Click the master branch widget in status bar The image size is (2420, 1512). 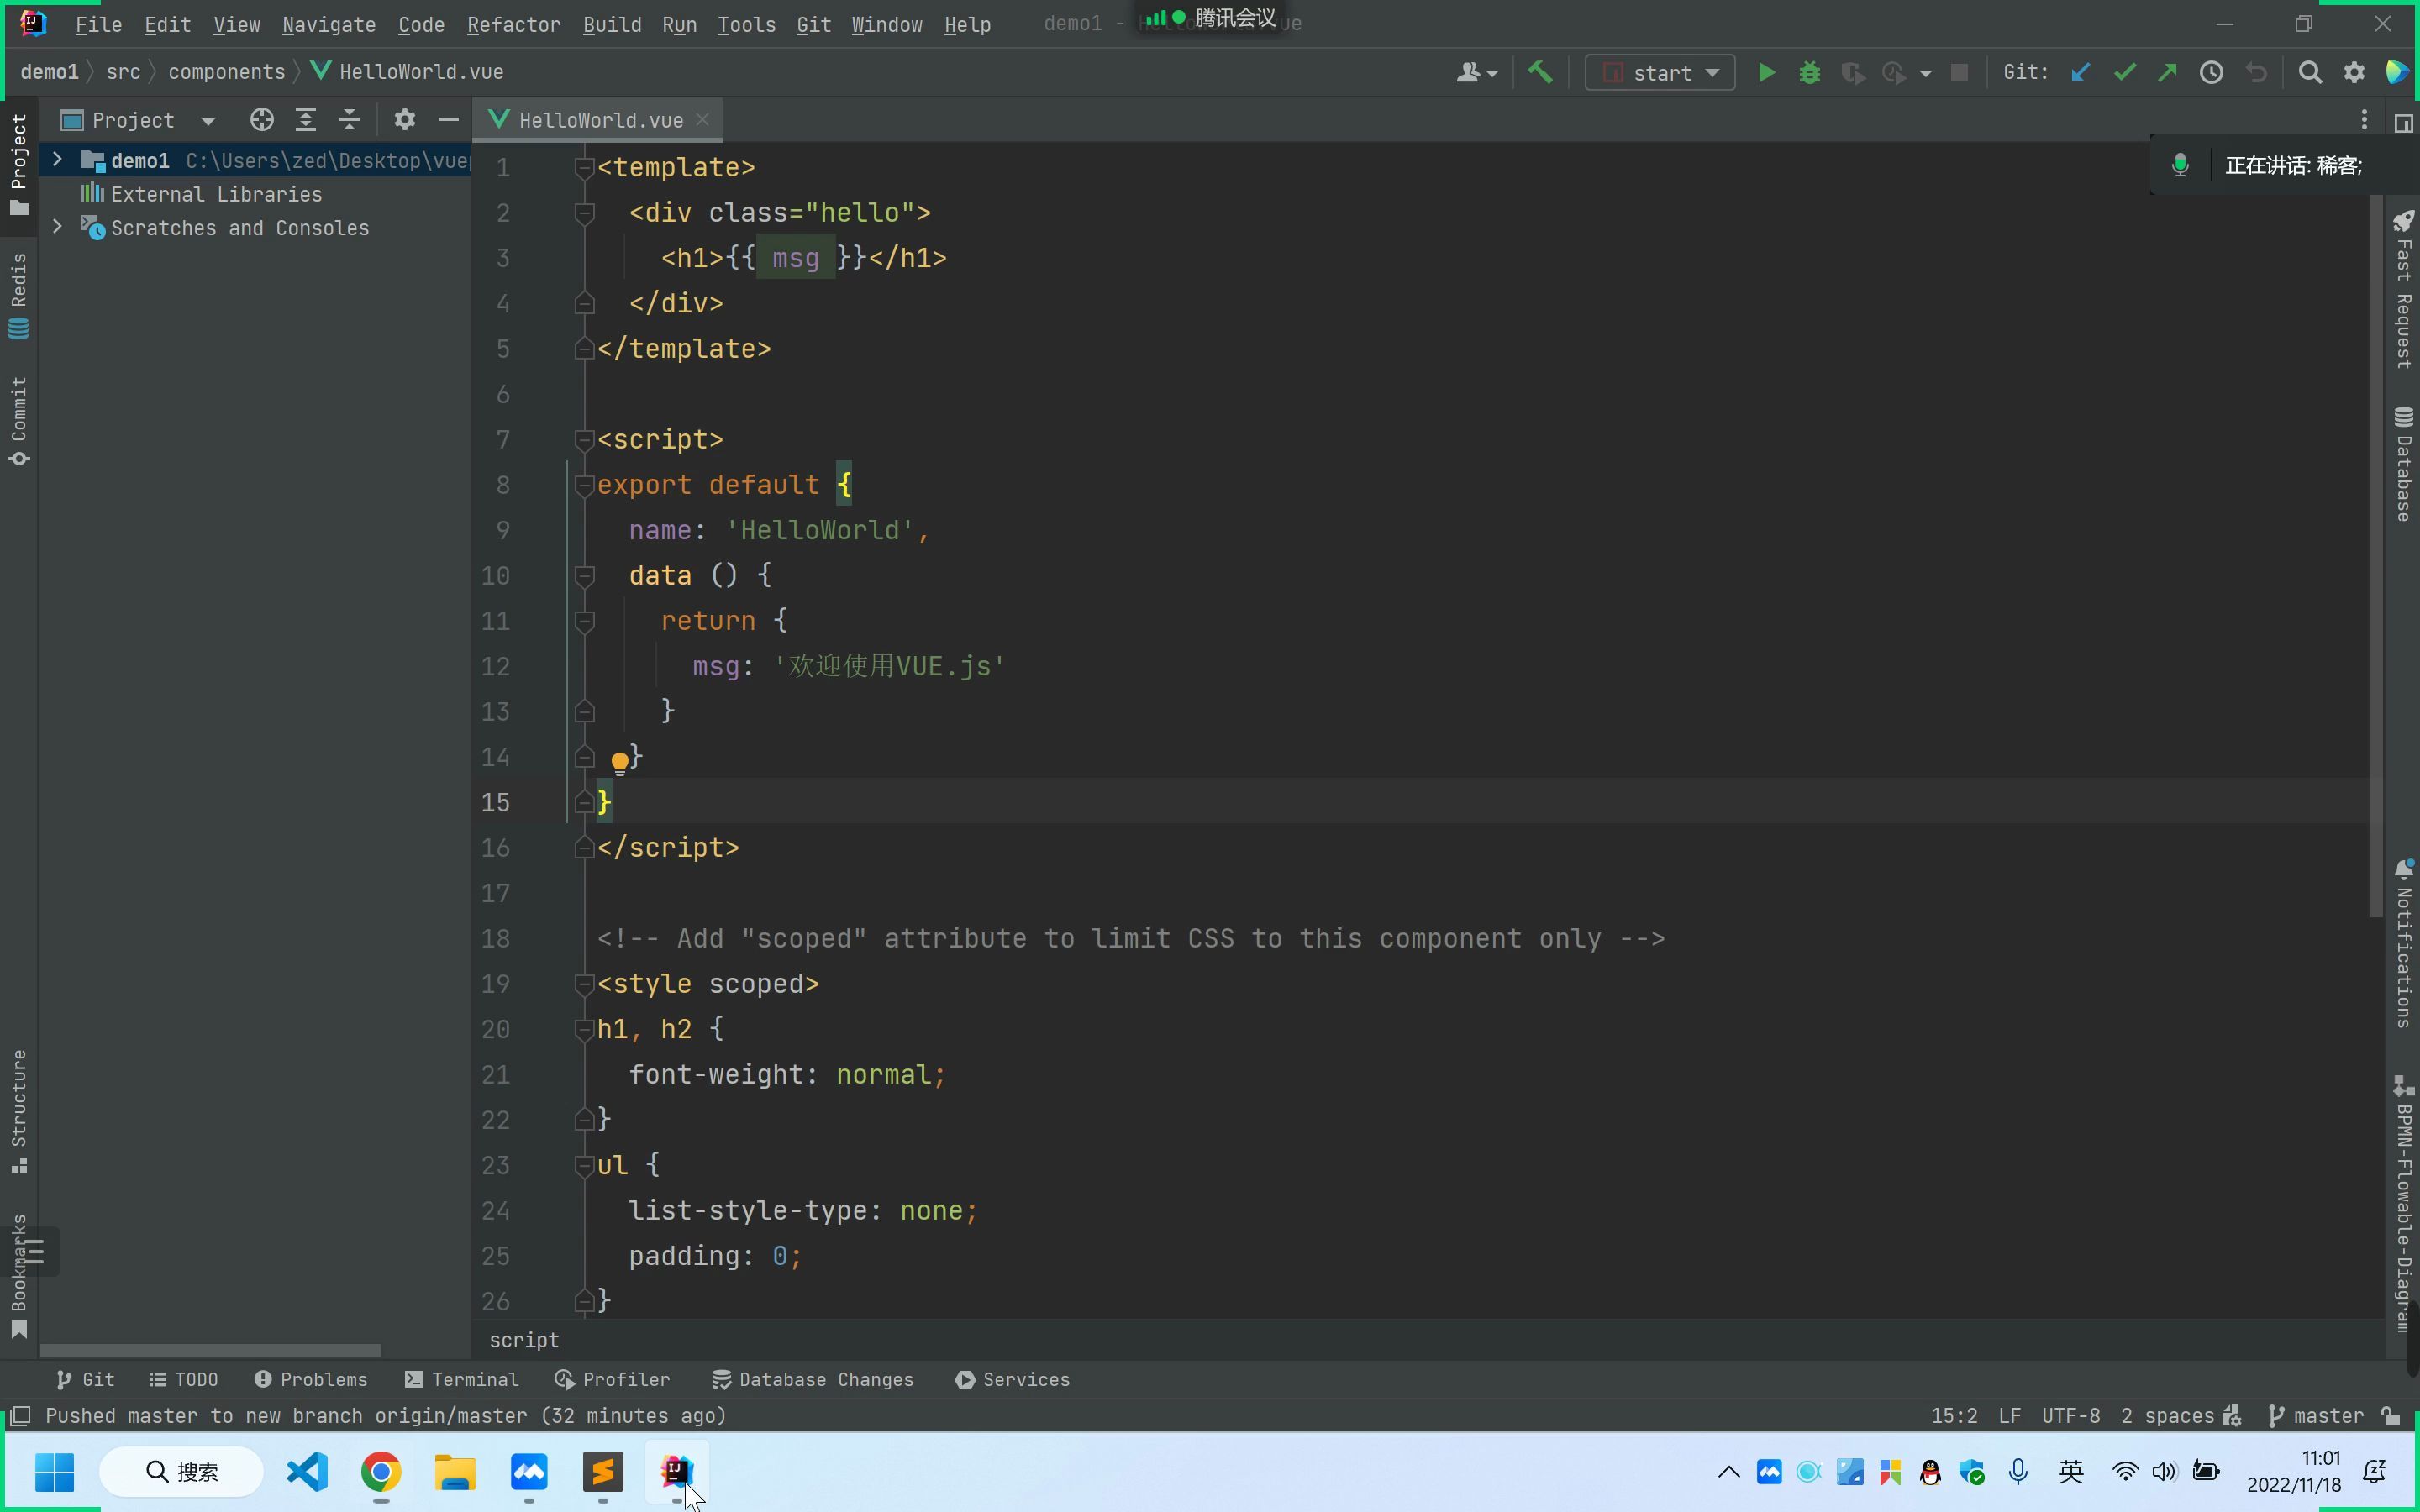[2317, 1415]
